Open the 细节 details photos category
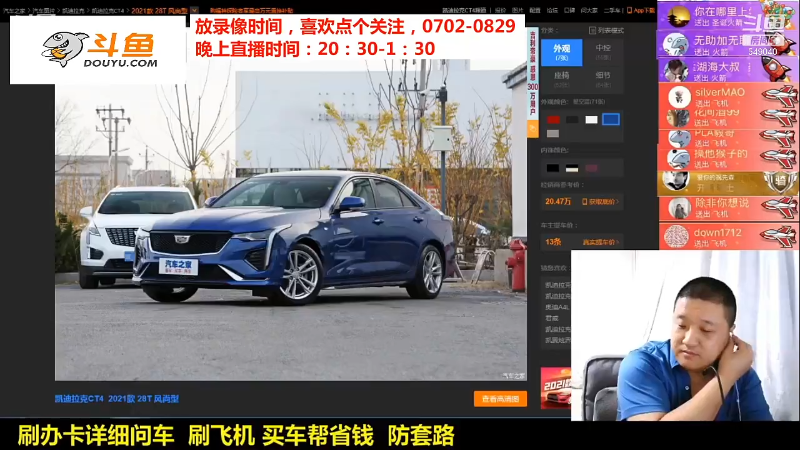 tap(603, 79)
